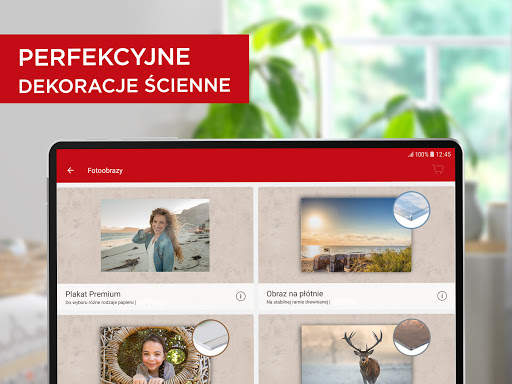
Task: Select the deer photo product
Action: tap(357, 355)
